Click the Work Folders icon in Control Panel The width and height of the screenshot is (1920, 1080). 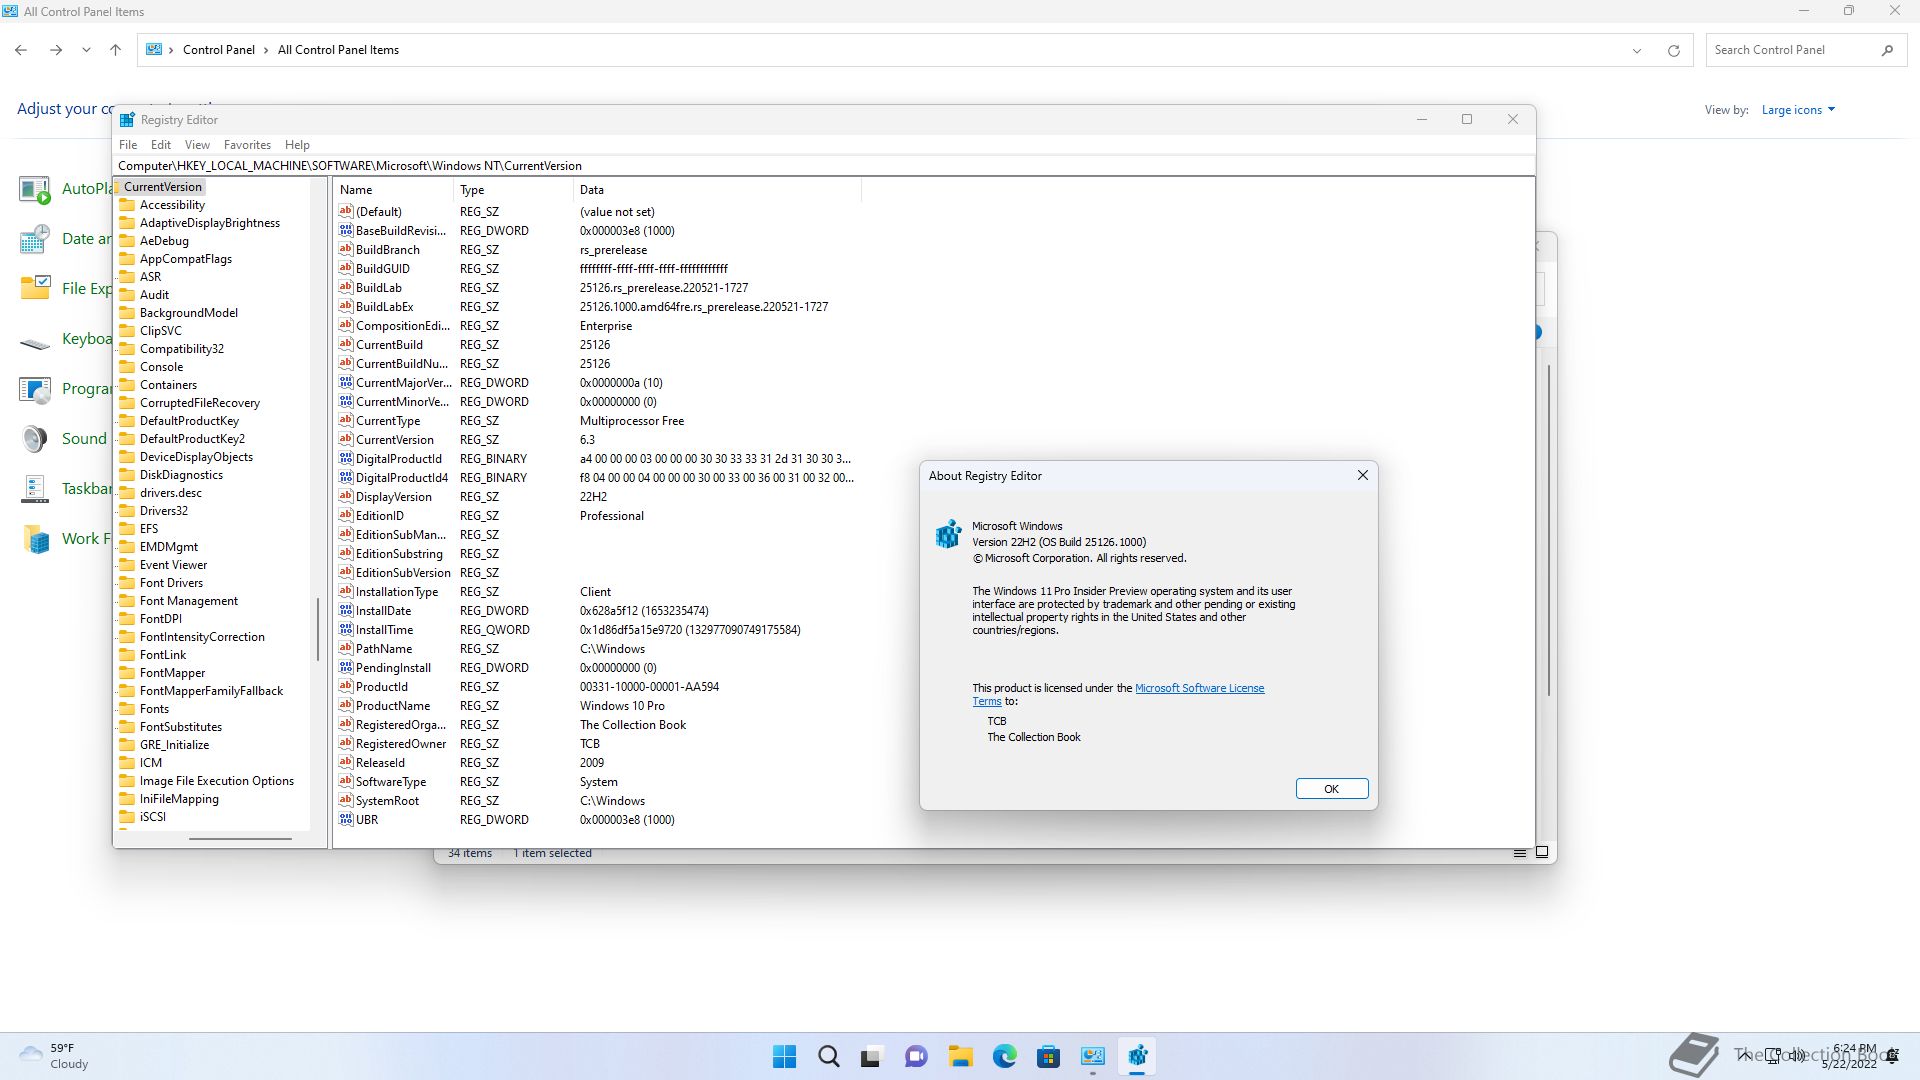click(x=35, y=539)
